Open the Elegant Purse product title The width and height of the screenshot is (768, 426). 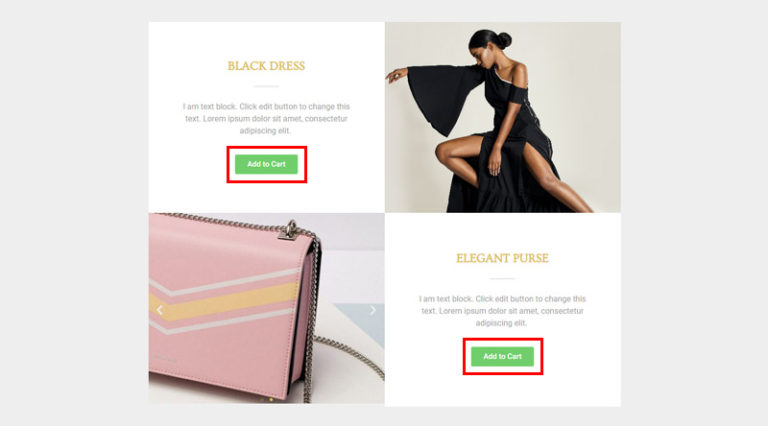(x=503, y=258)
